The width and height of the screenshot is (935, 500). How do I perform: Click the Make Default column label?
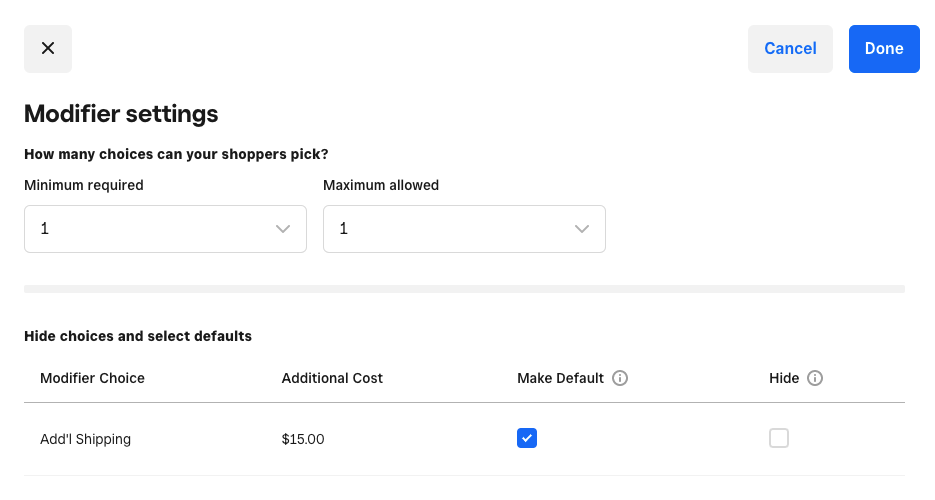560,378
